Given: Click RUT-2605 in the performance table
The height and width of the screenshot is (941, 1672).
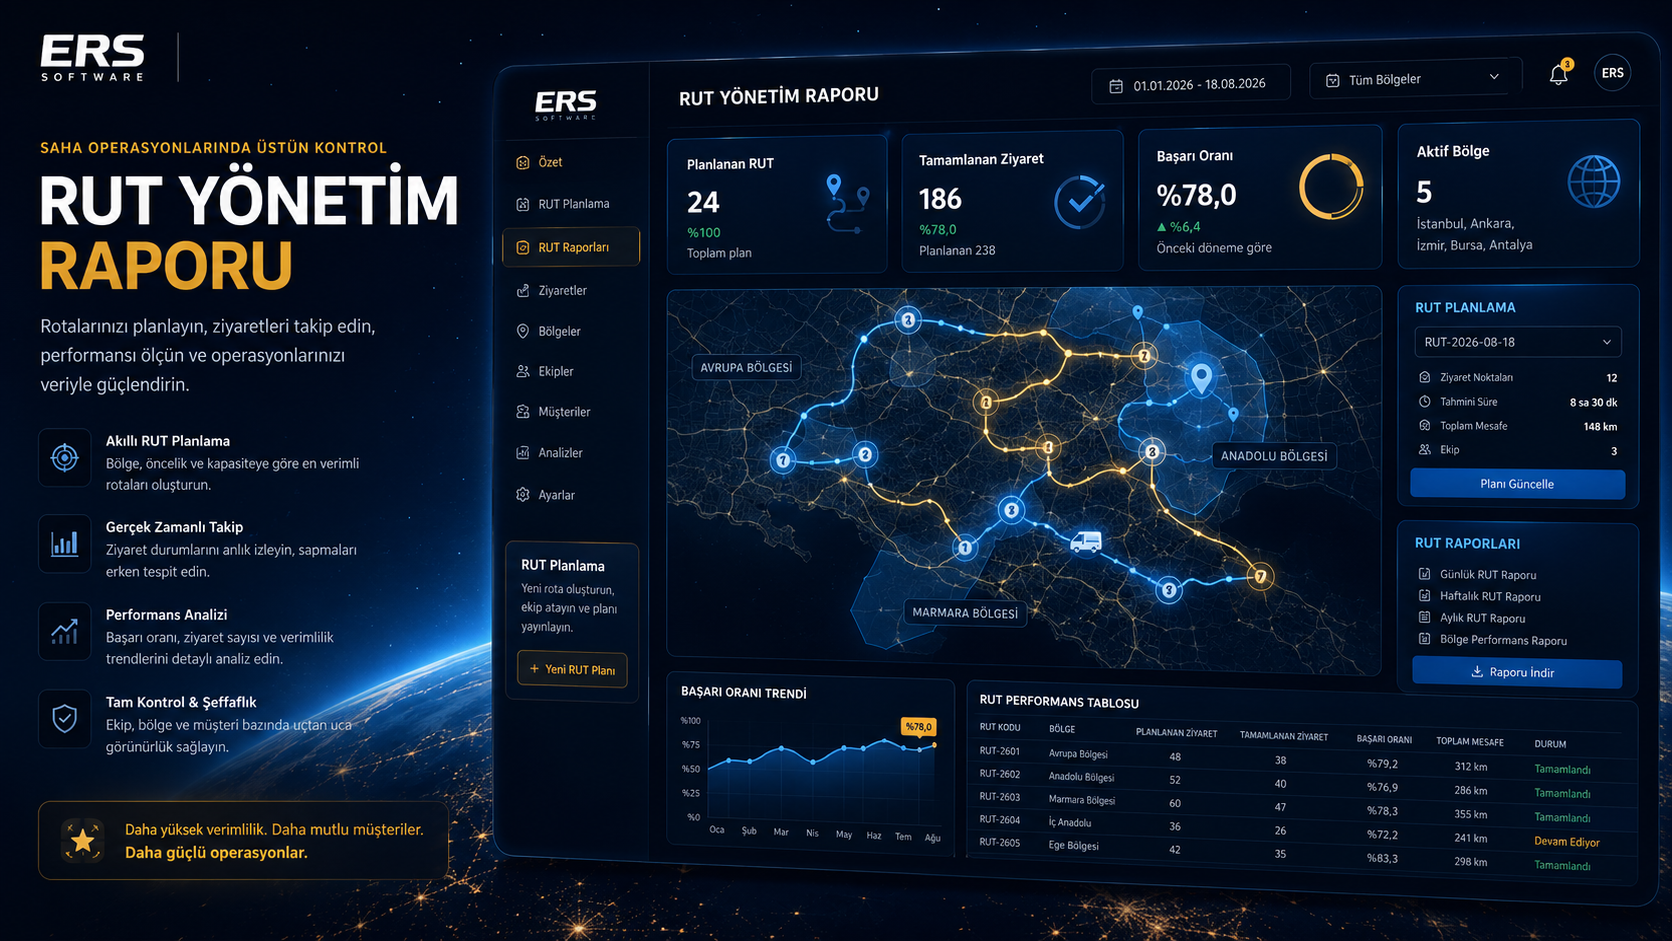Looking at the screenshot, I should 1000,842.
